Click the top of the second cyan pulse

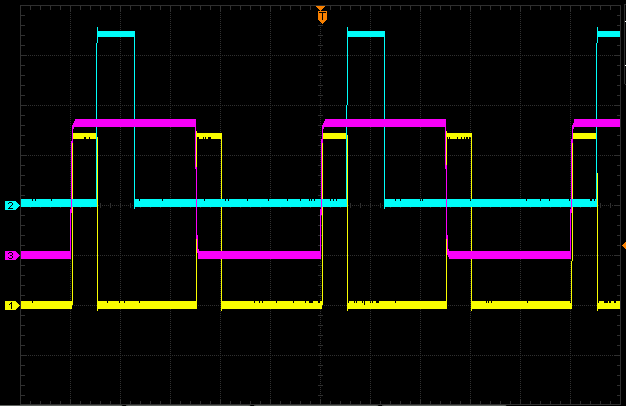(x=365, y=34)
